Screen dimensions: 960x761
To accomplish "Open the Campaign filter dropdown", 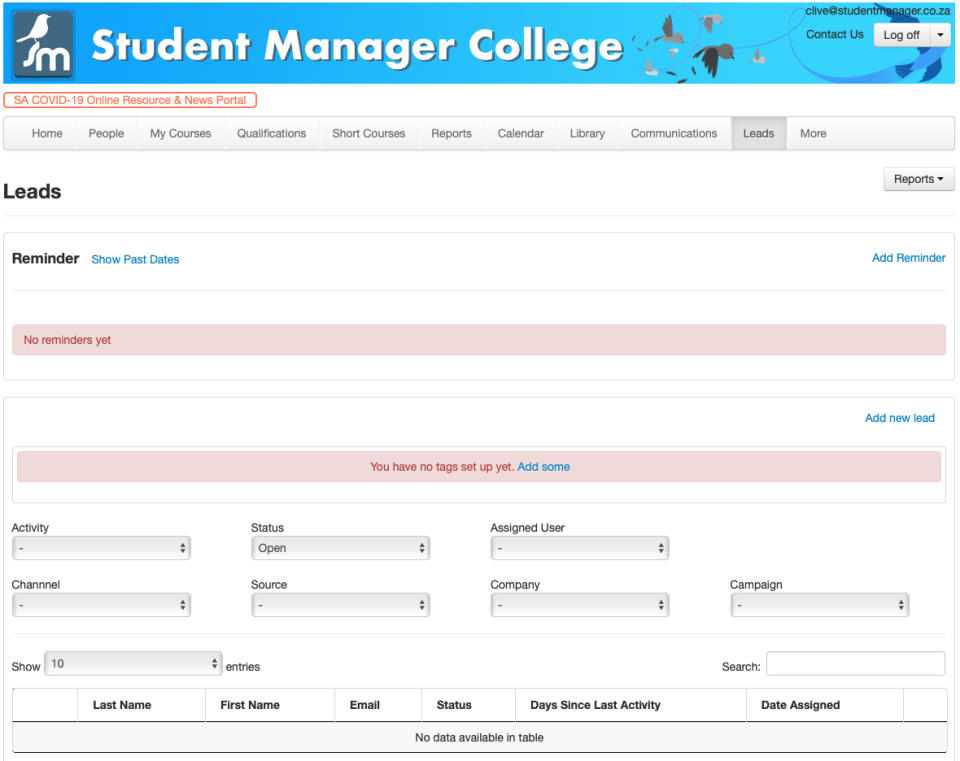I will [x=819, y=605].
